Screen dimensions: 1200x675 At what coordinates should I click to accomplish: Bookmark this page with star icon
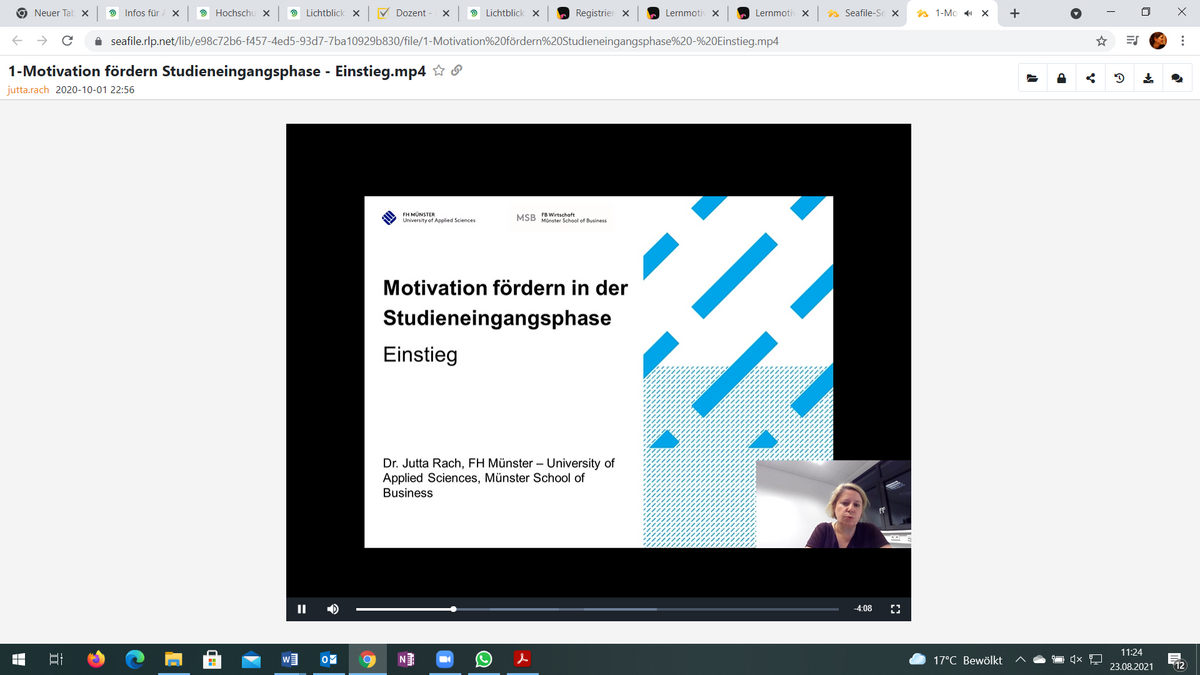click(1101, 41)
